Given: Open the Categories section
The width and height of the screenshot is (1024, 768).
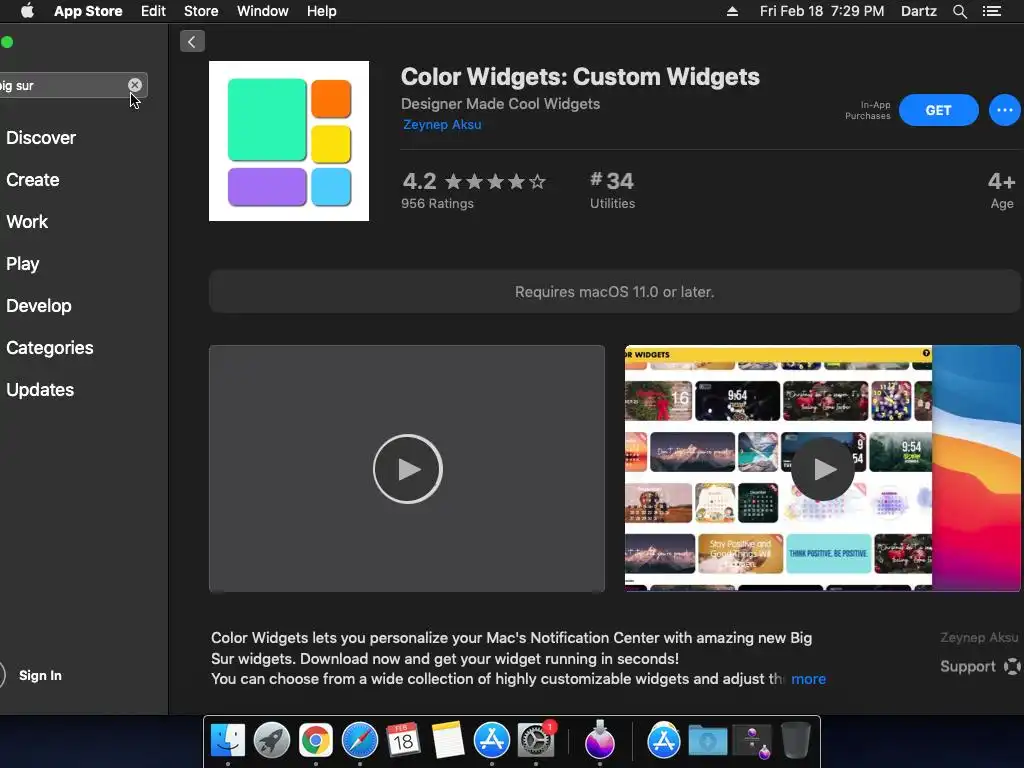Looking at the screenshot, I should point(50,347).
